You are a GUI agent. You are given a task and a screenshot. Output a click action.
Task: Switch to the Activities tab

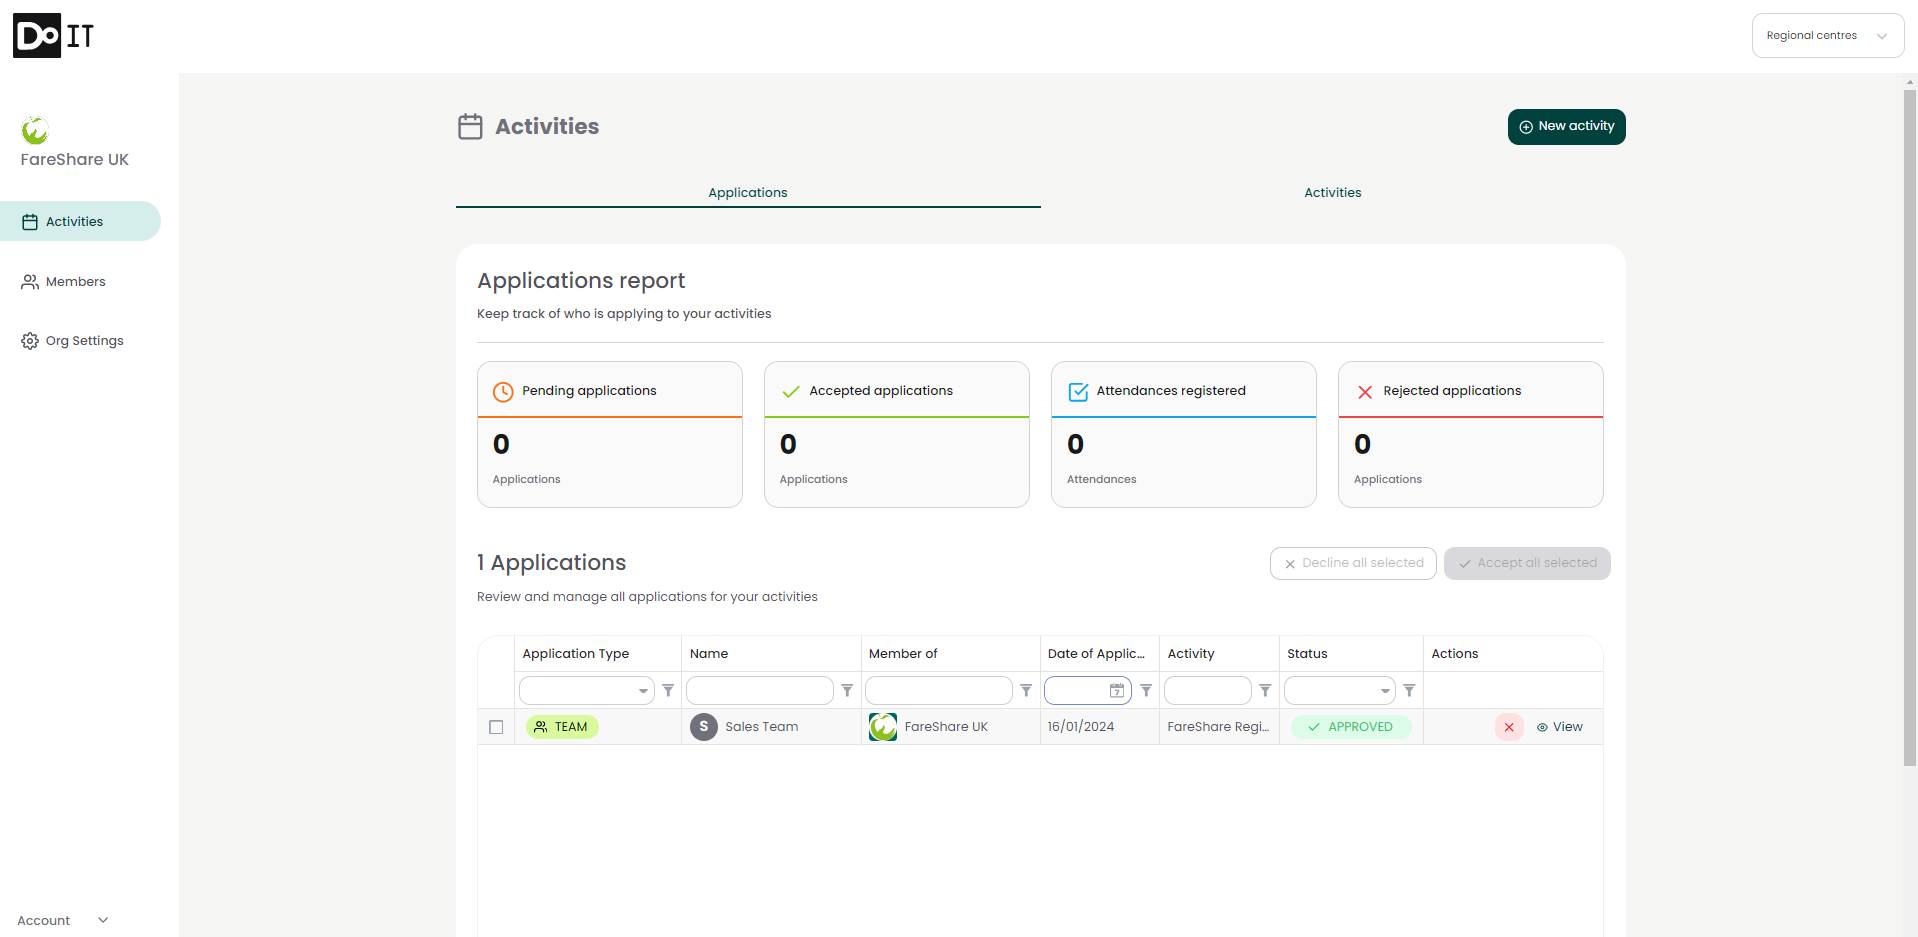point(1332,193)
